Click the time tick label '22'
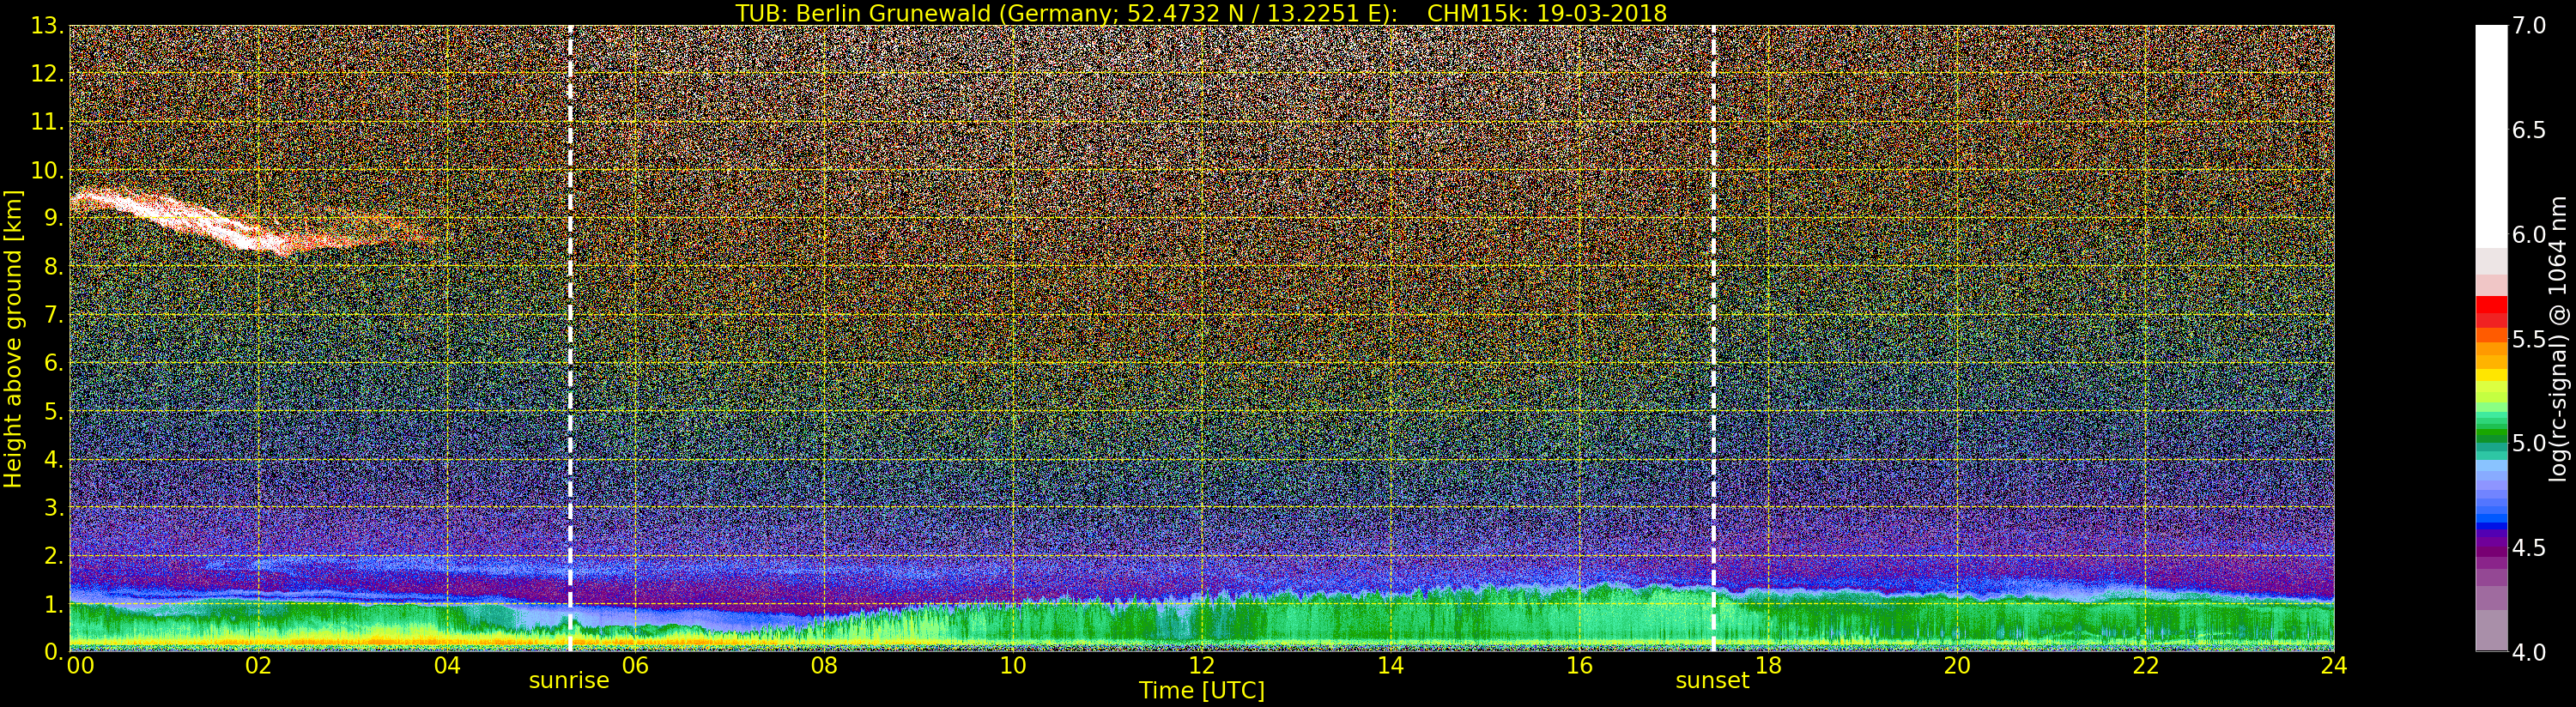The height and width of the screenshot is (707, 2576). [2146, 665]
